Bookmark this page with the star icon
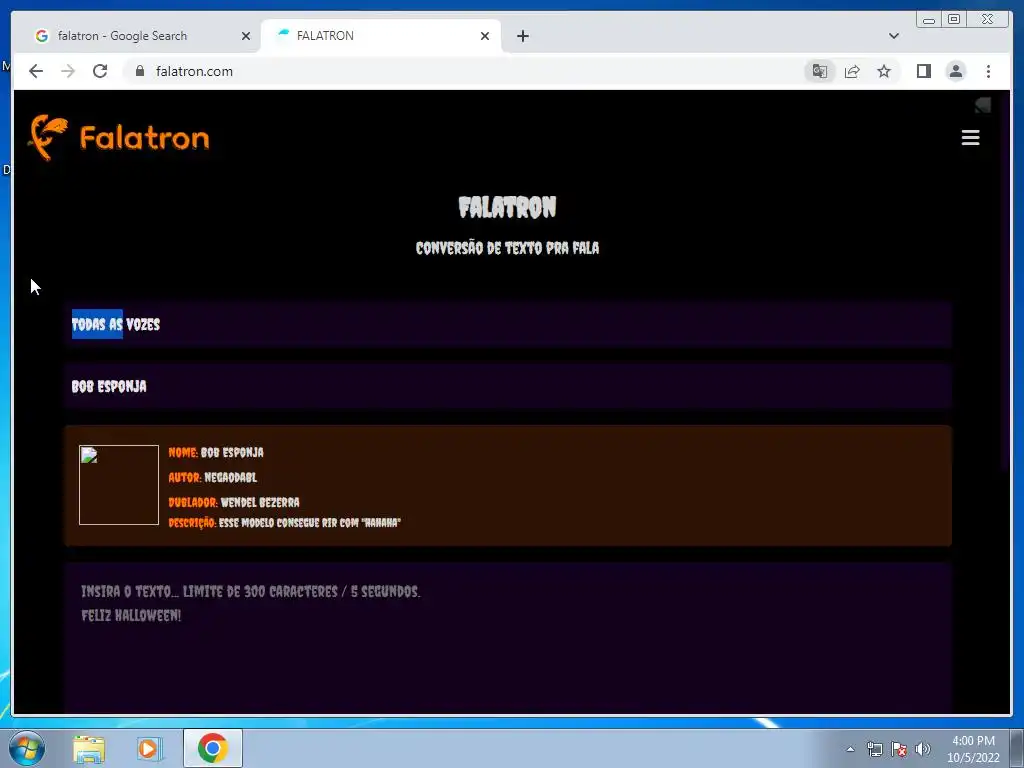The width and height of the screenshot is (1024, 768). tap(884, 71)
